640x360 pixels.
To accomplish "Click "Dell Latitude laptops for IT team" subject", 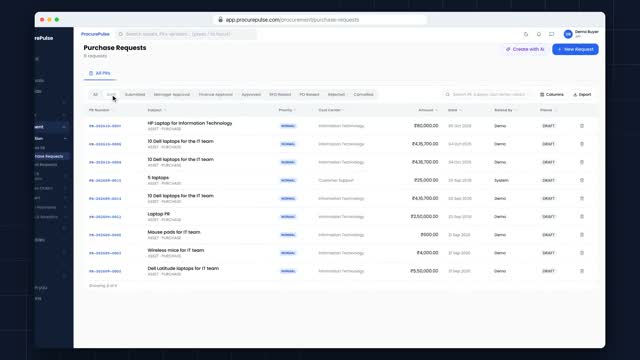I will (x=183, y=268).
